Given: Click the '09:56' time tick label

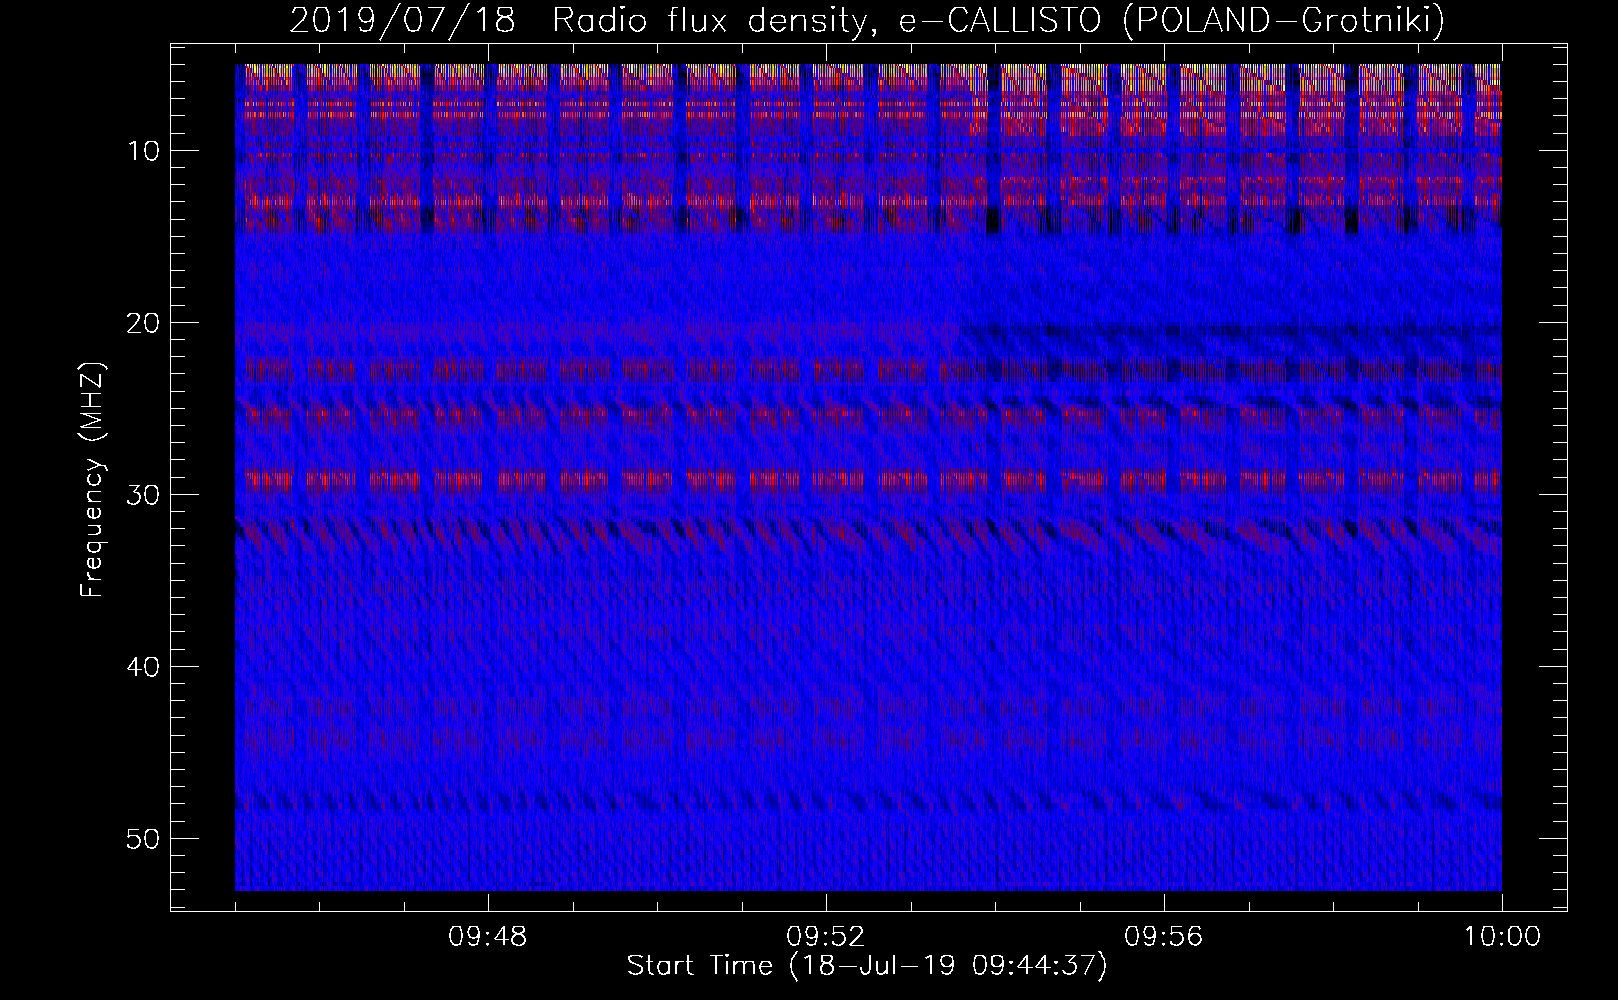Looking at the screenshot, I should pyautogui.click(x=1164, y=937).
